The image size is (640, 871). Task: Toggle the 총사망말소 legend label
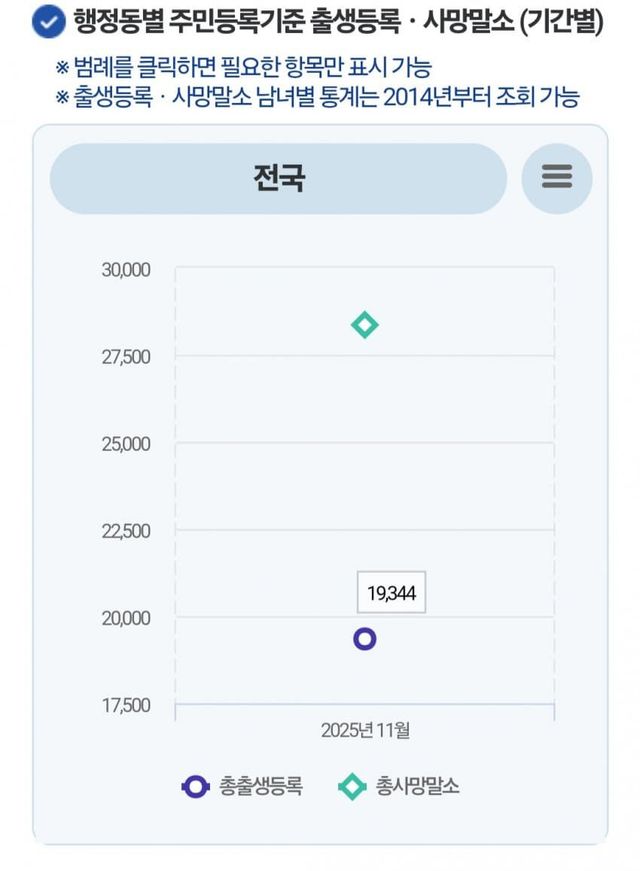418,786
